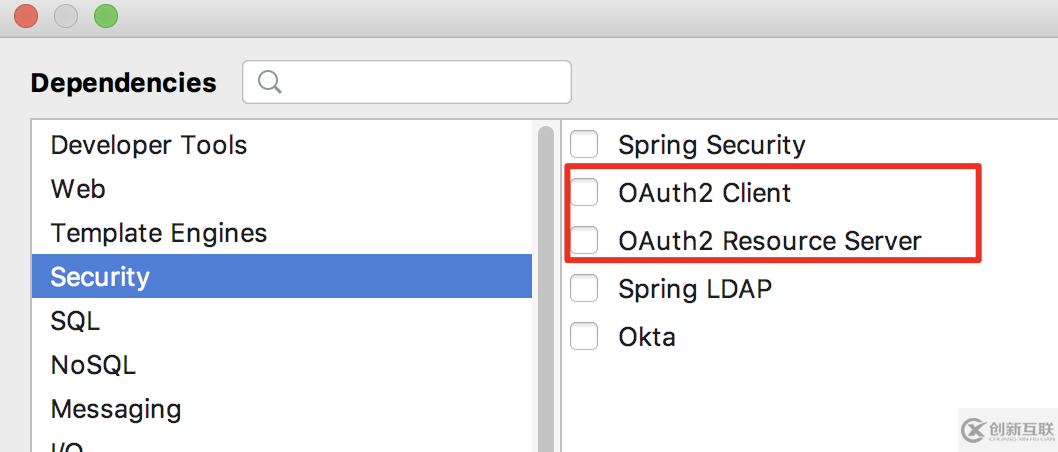Image resolution: width=1058 pixels, height=452 pixels.
Task: Choose the NoSQL category
Action: [282, 365]
